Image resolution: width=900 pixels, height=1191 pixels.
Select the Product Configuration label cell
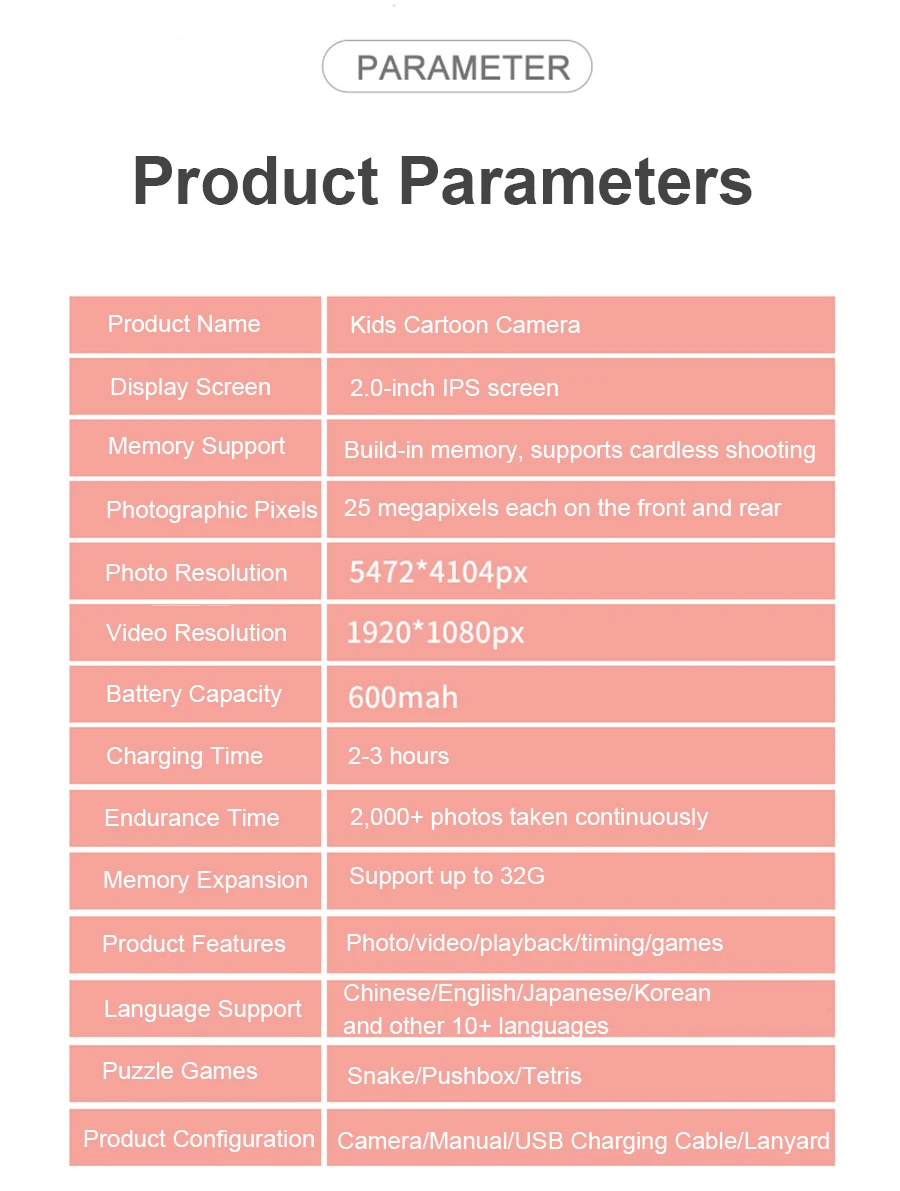195,1138
